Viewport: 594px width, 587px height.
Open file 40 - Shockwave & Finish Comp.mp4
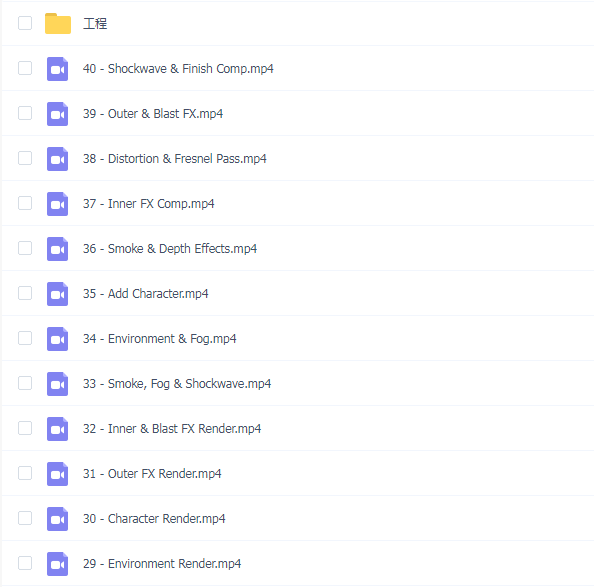[178, 69]
